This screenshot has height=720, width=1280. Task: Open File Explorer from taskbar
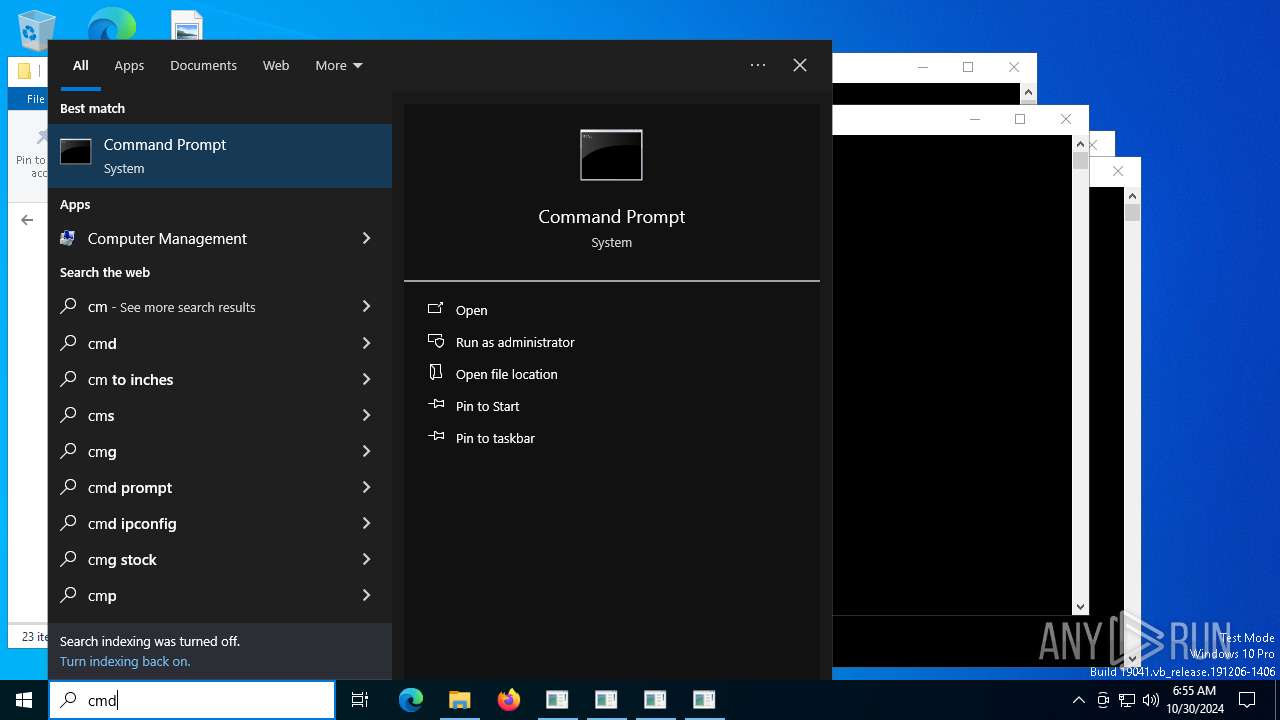point(459,700)
